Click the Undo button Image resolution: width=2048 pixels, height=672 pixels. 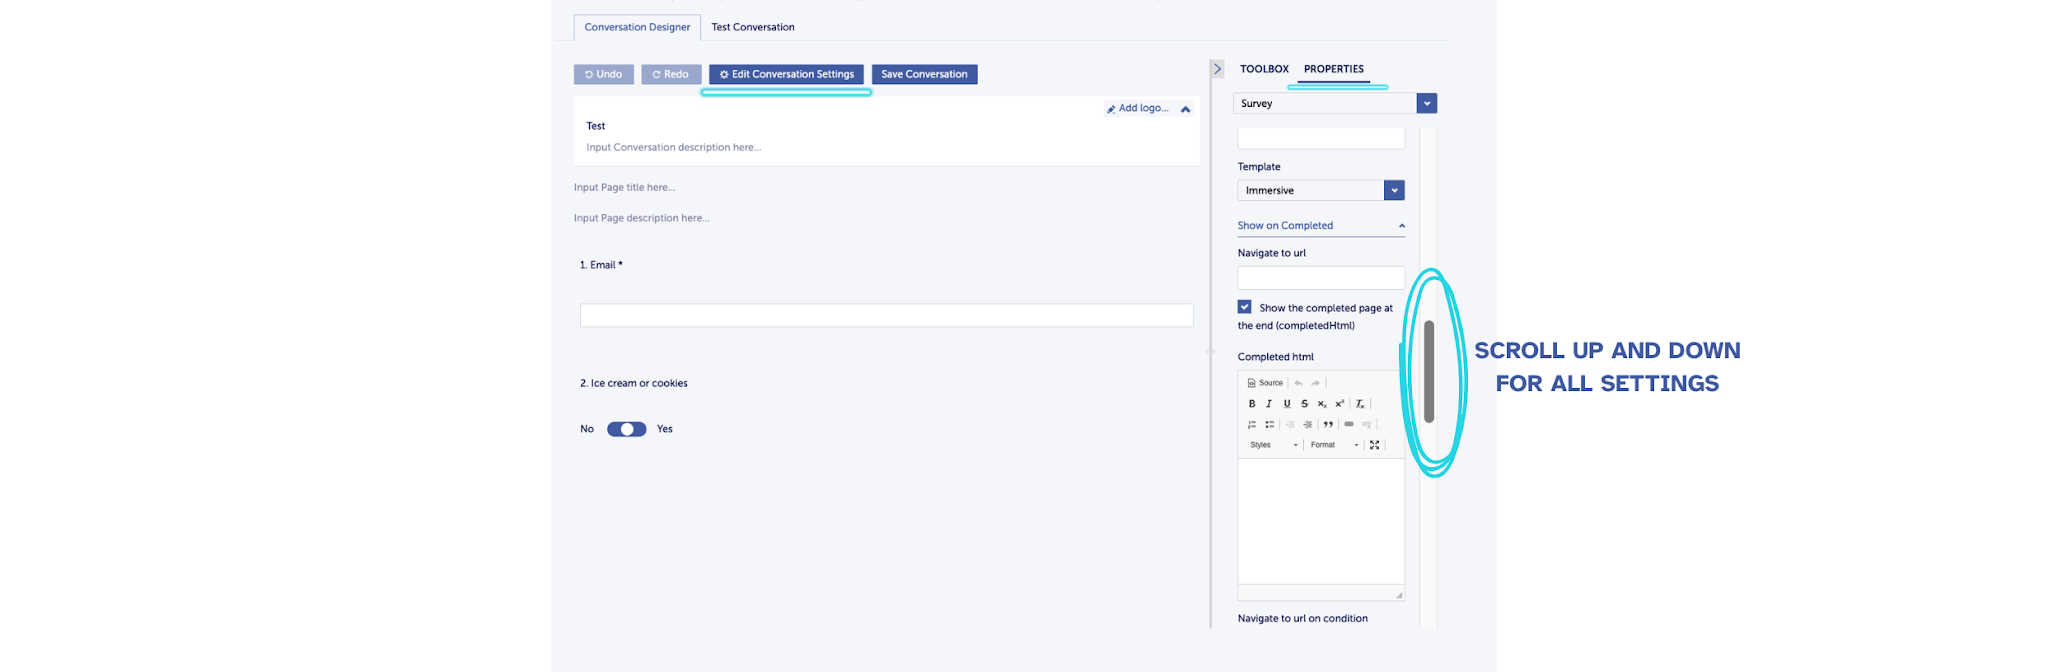click(604, 74)
